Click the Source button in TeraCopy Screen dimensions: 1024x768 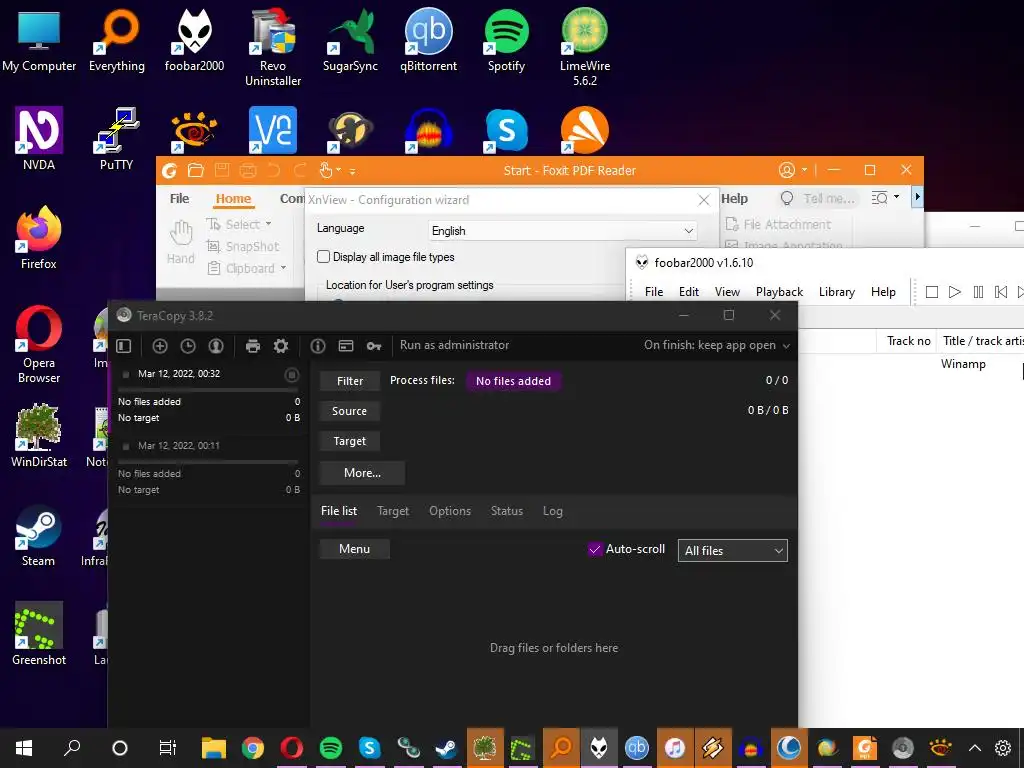(350, 411)
